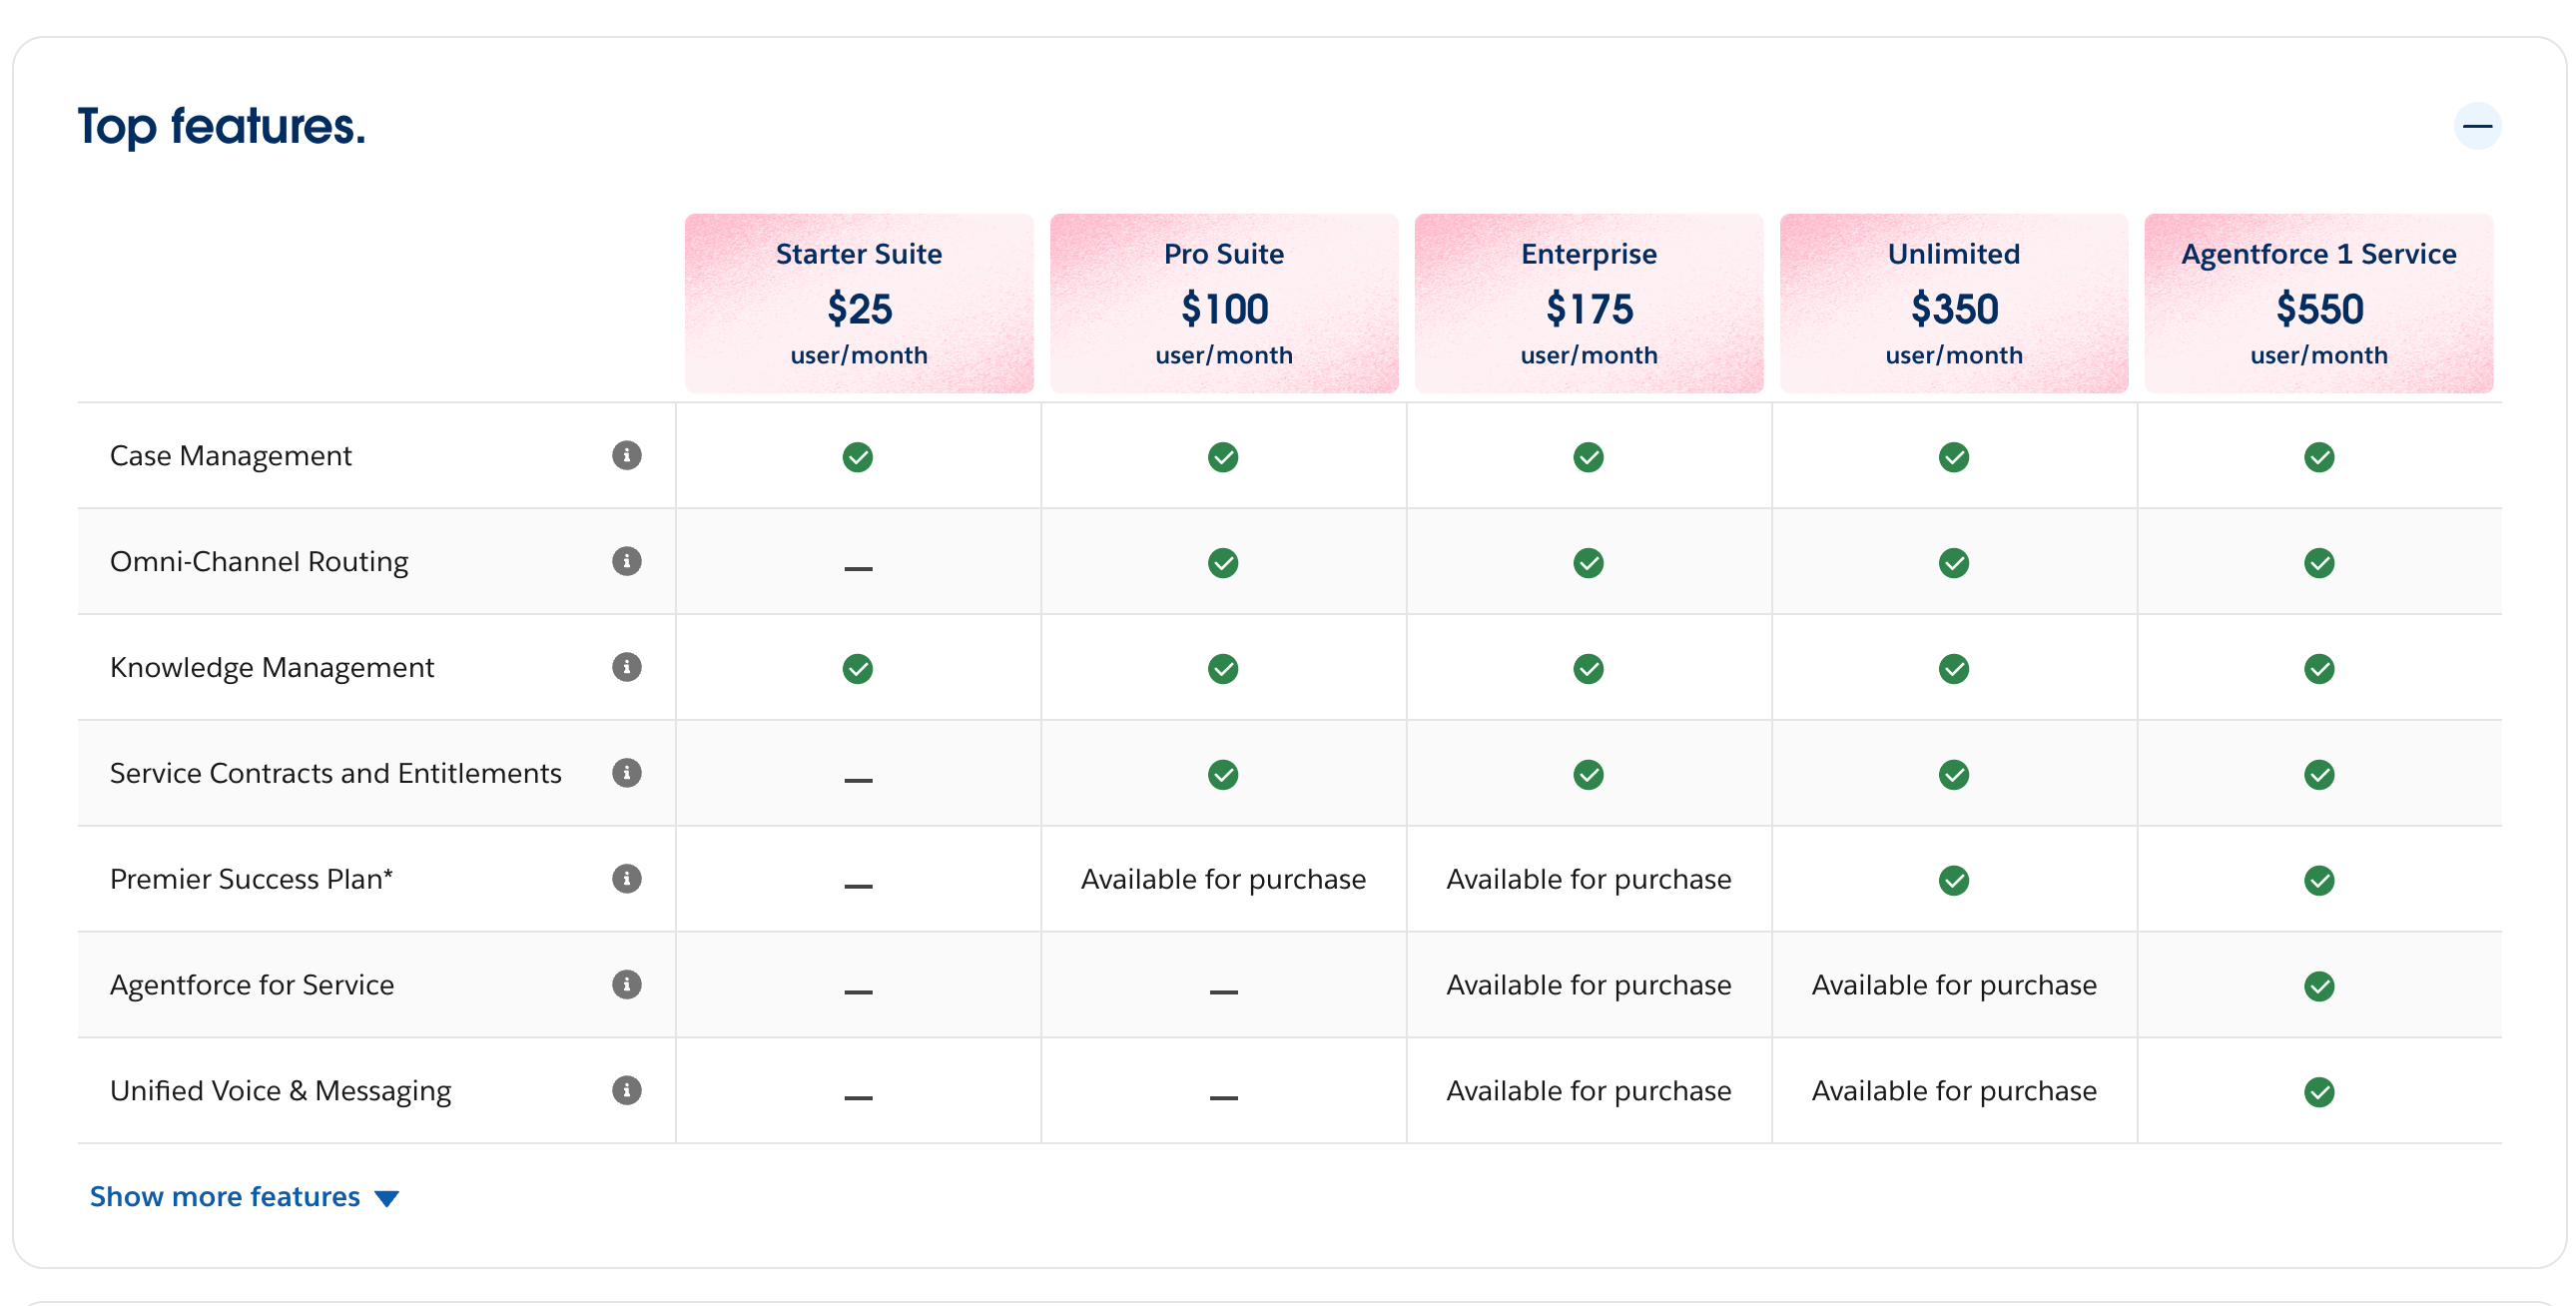
Task: Select the Agentforce 1 Service $550 plan header
Action: pos(2319,303)
